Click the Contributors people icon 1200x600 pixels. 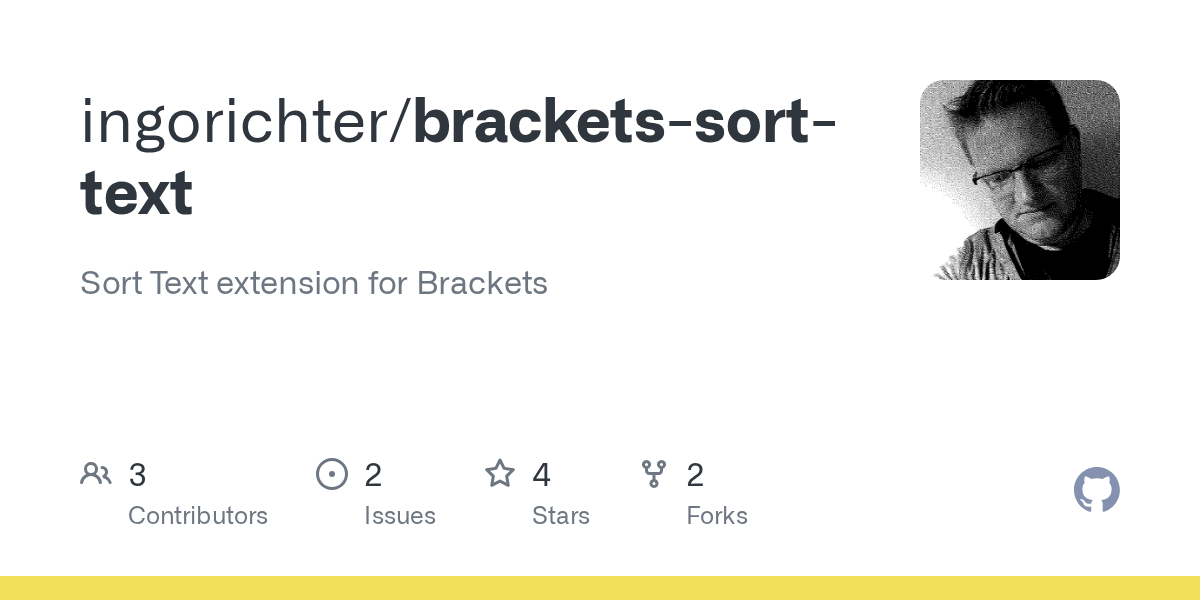pos(96,474)
